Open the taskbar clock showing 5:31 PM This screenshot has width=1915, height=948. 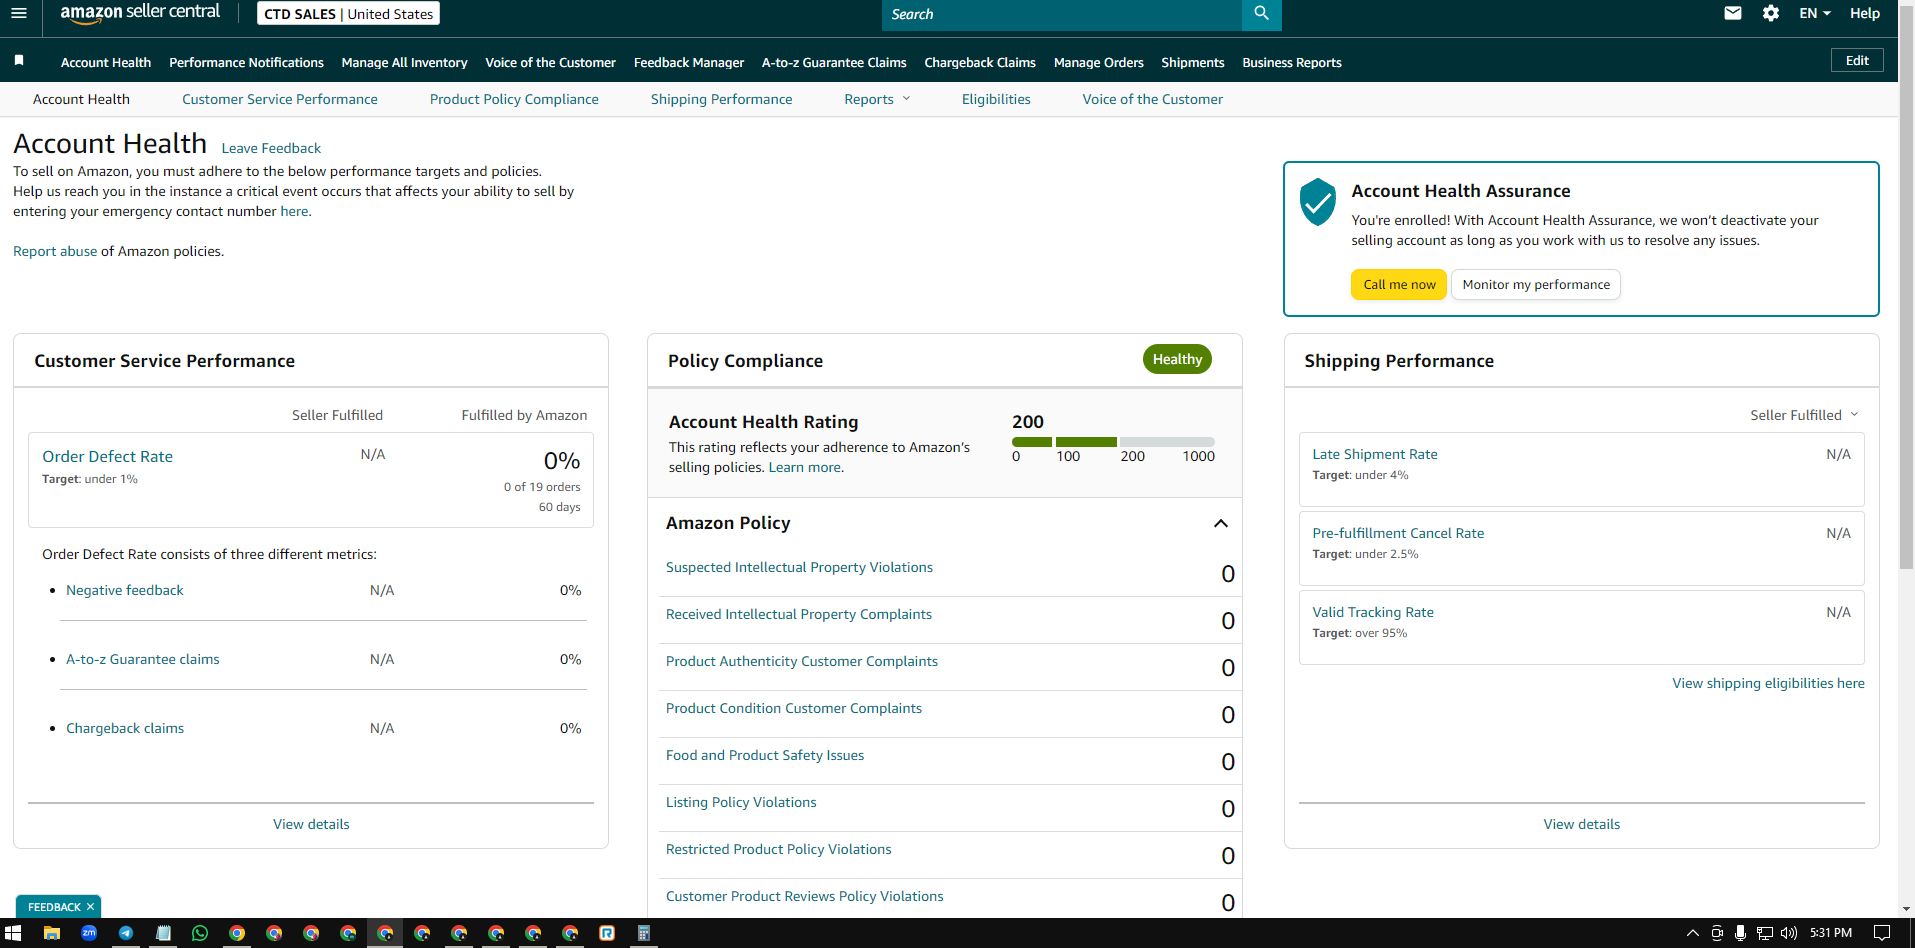click(x=1831, y=933)
